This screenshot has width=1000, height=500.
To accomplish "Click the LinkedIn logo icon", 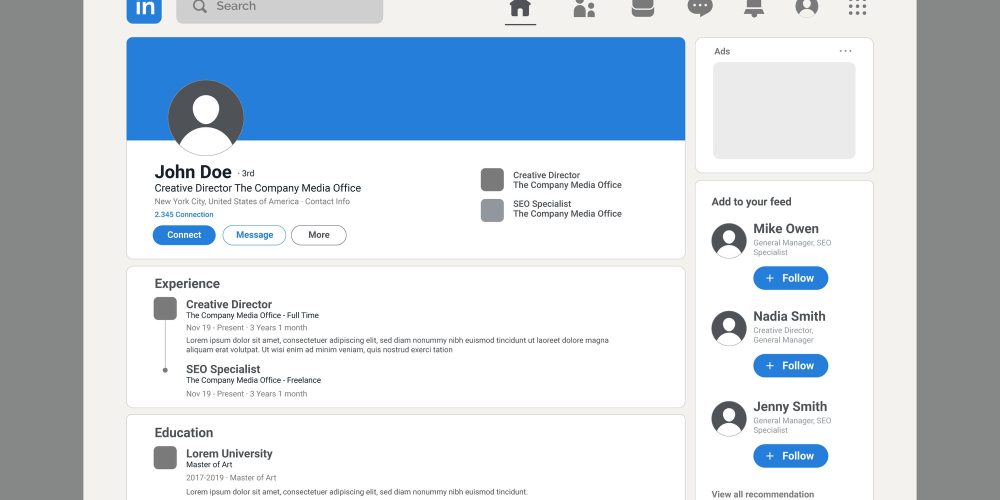I will [144, 11].
